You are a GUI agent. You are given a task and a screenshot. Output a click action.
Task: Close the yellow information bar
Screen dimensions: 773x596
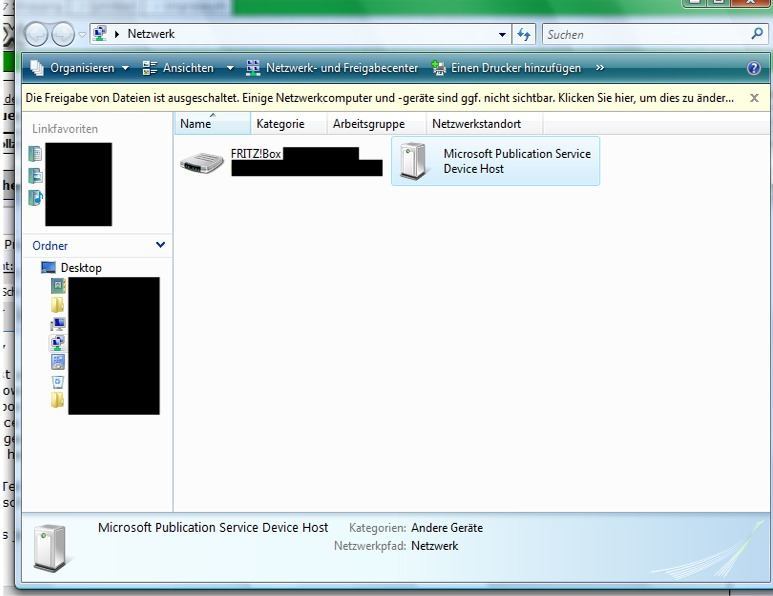click(x=754, y=98)
